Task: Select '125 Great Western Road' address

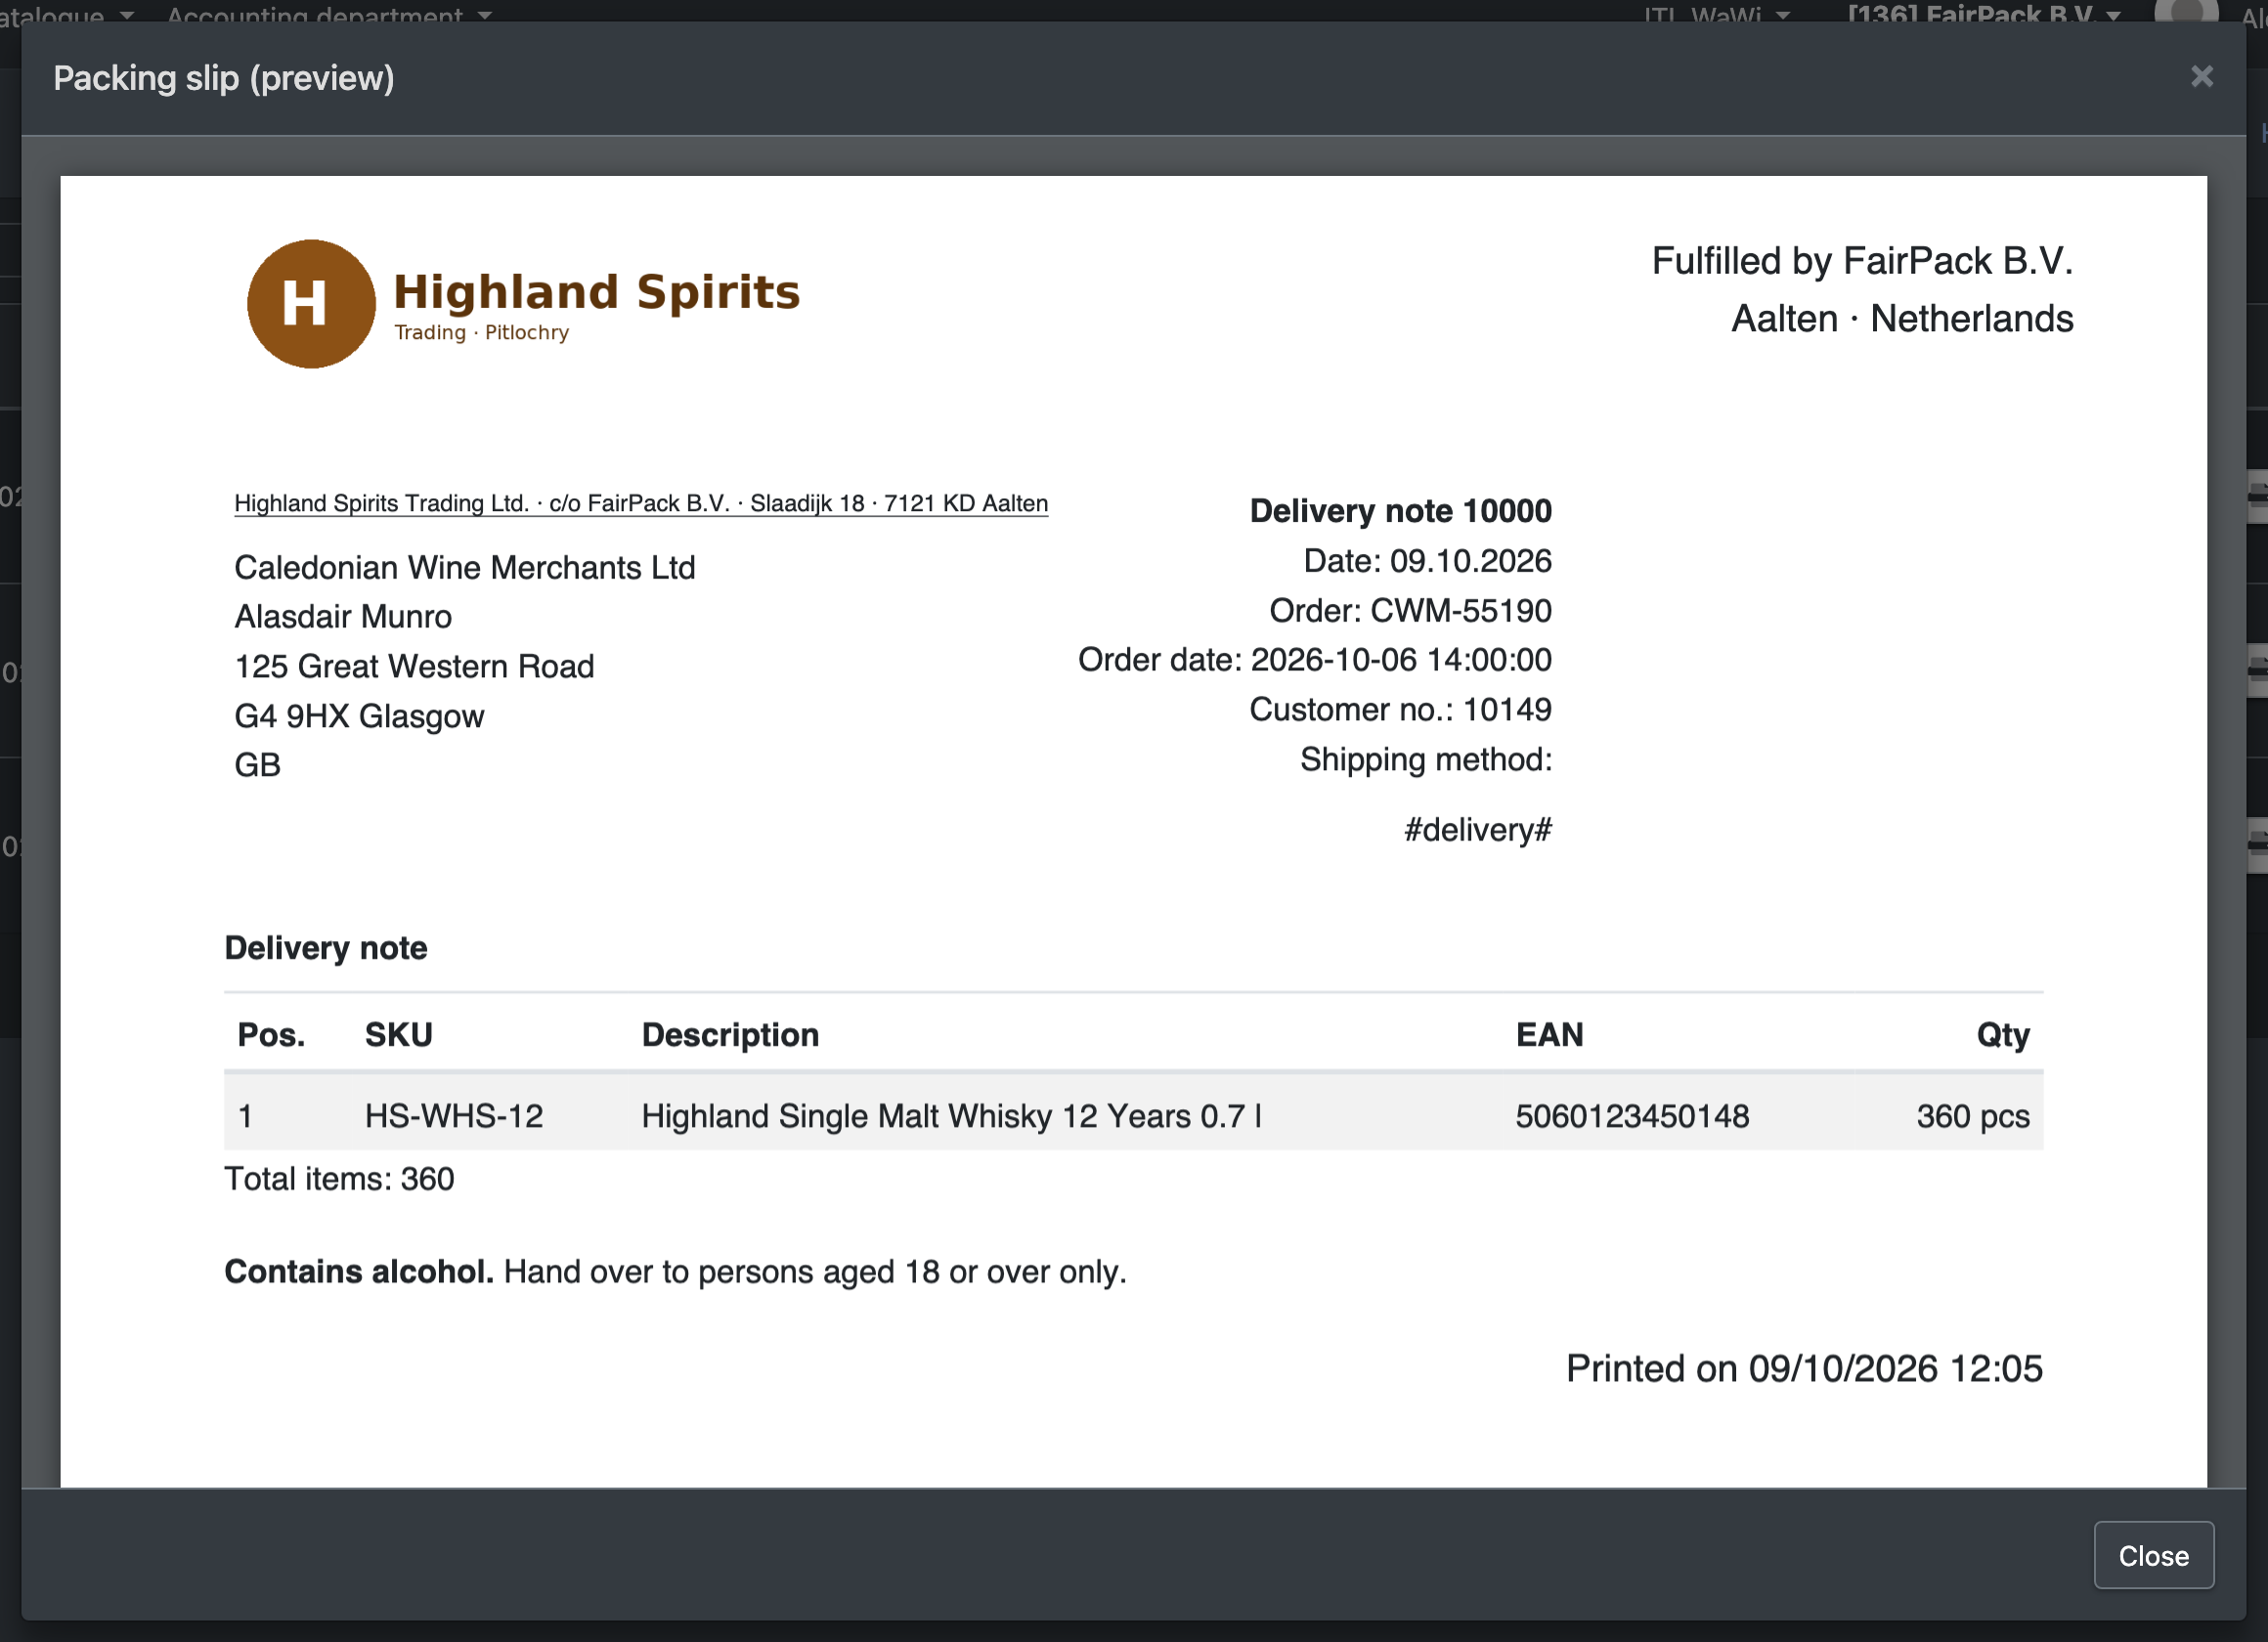Action: tap(414, 666)
